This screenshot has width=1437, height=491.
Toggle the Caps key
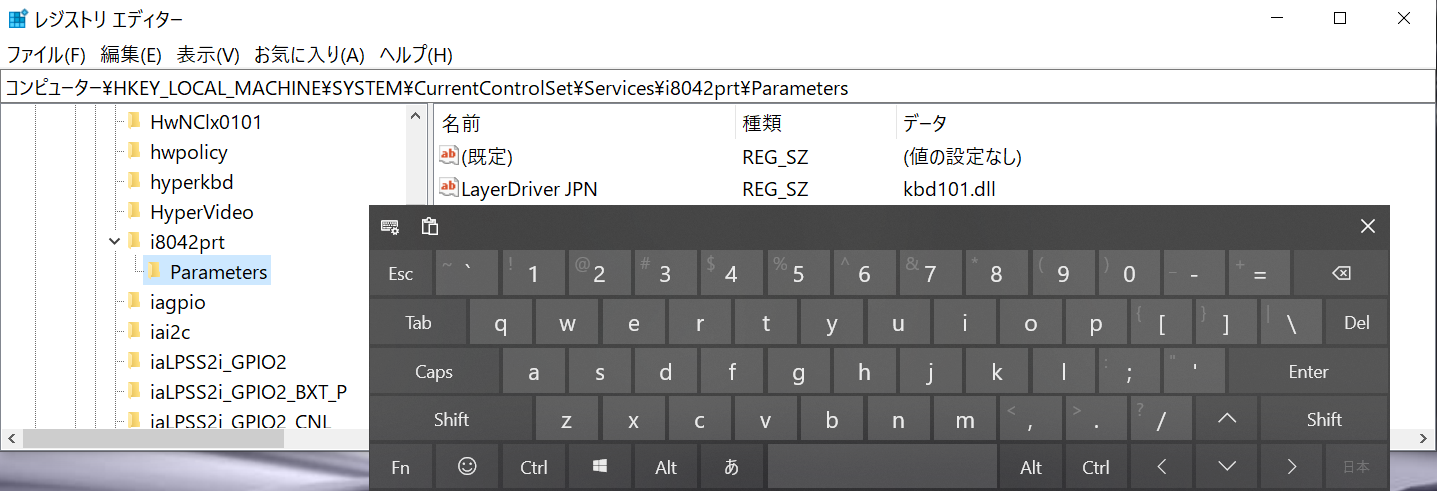pos(434,372)
